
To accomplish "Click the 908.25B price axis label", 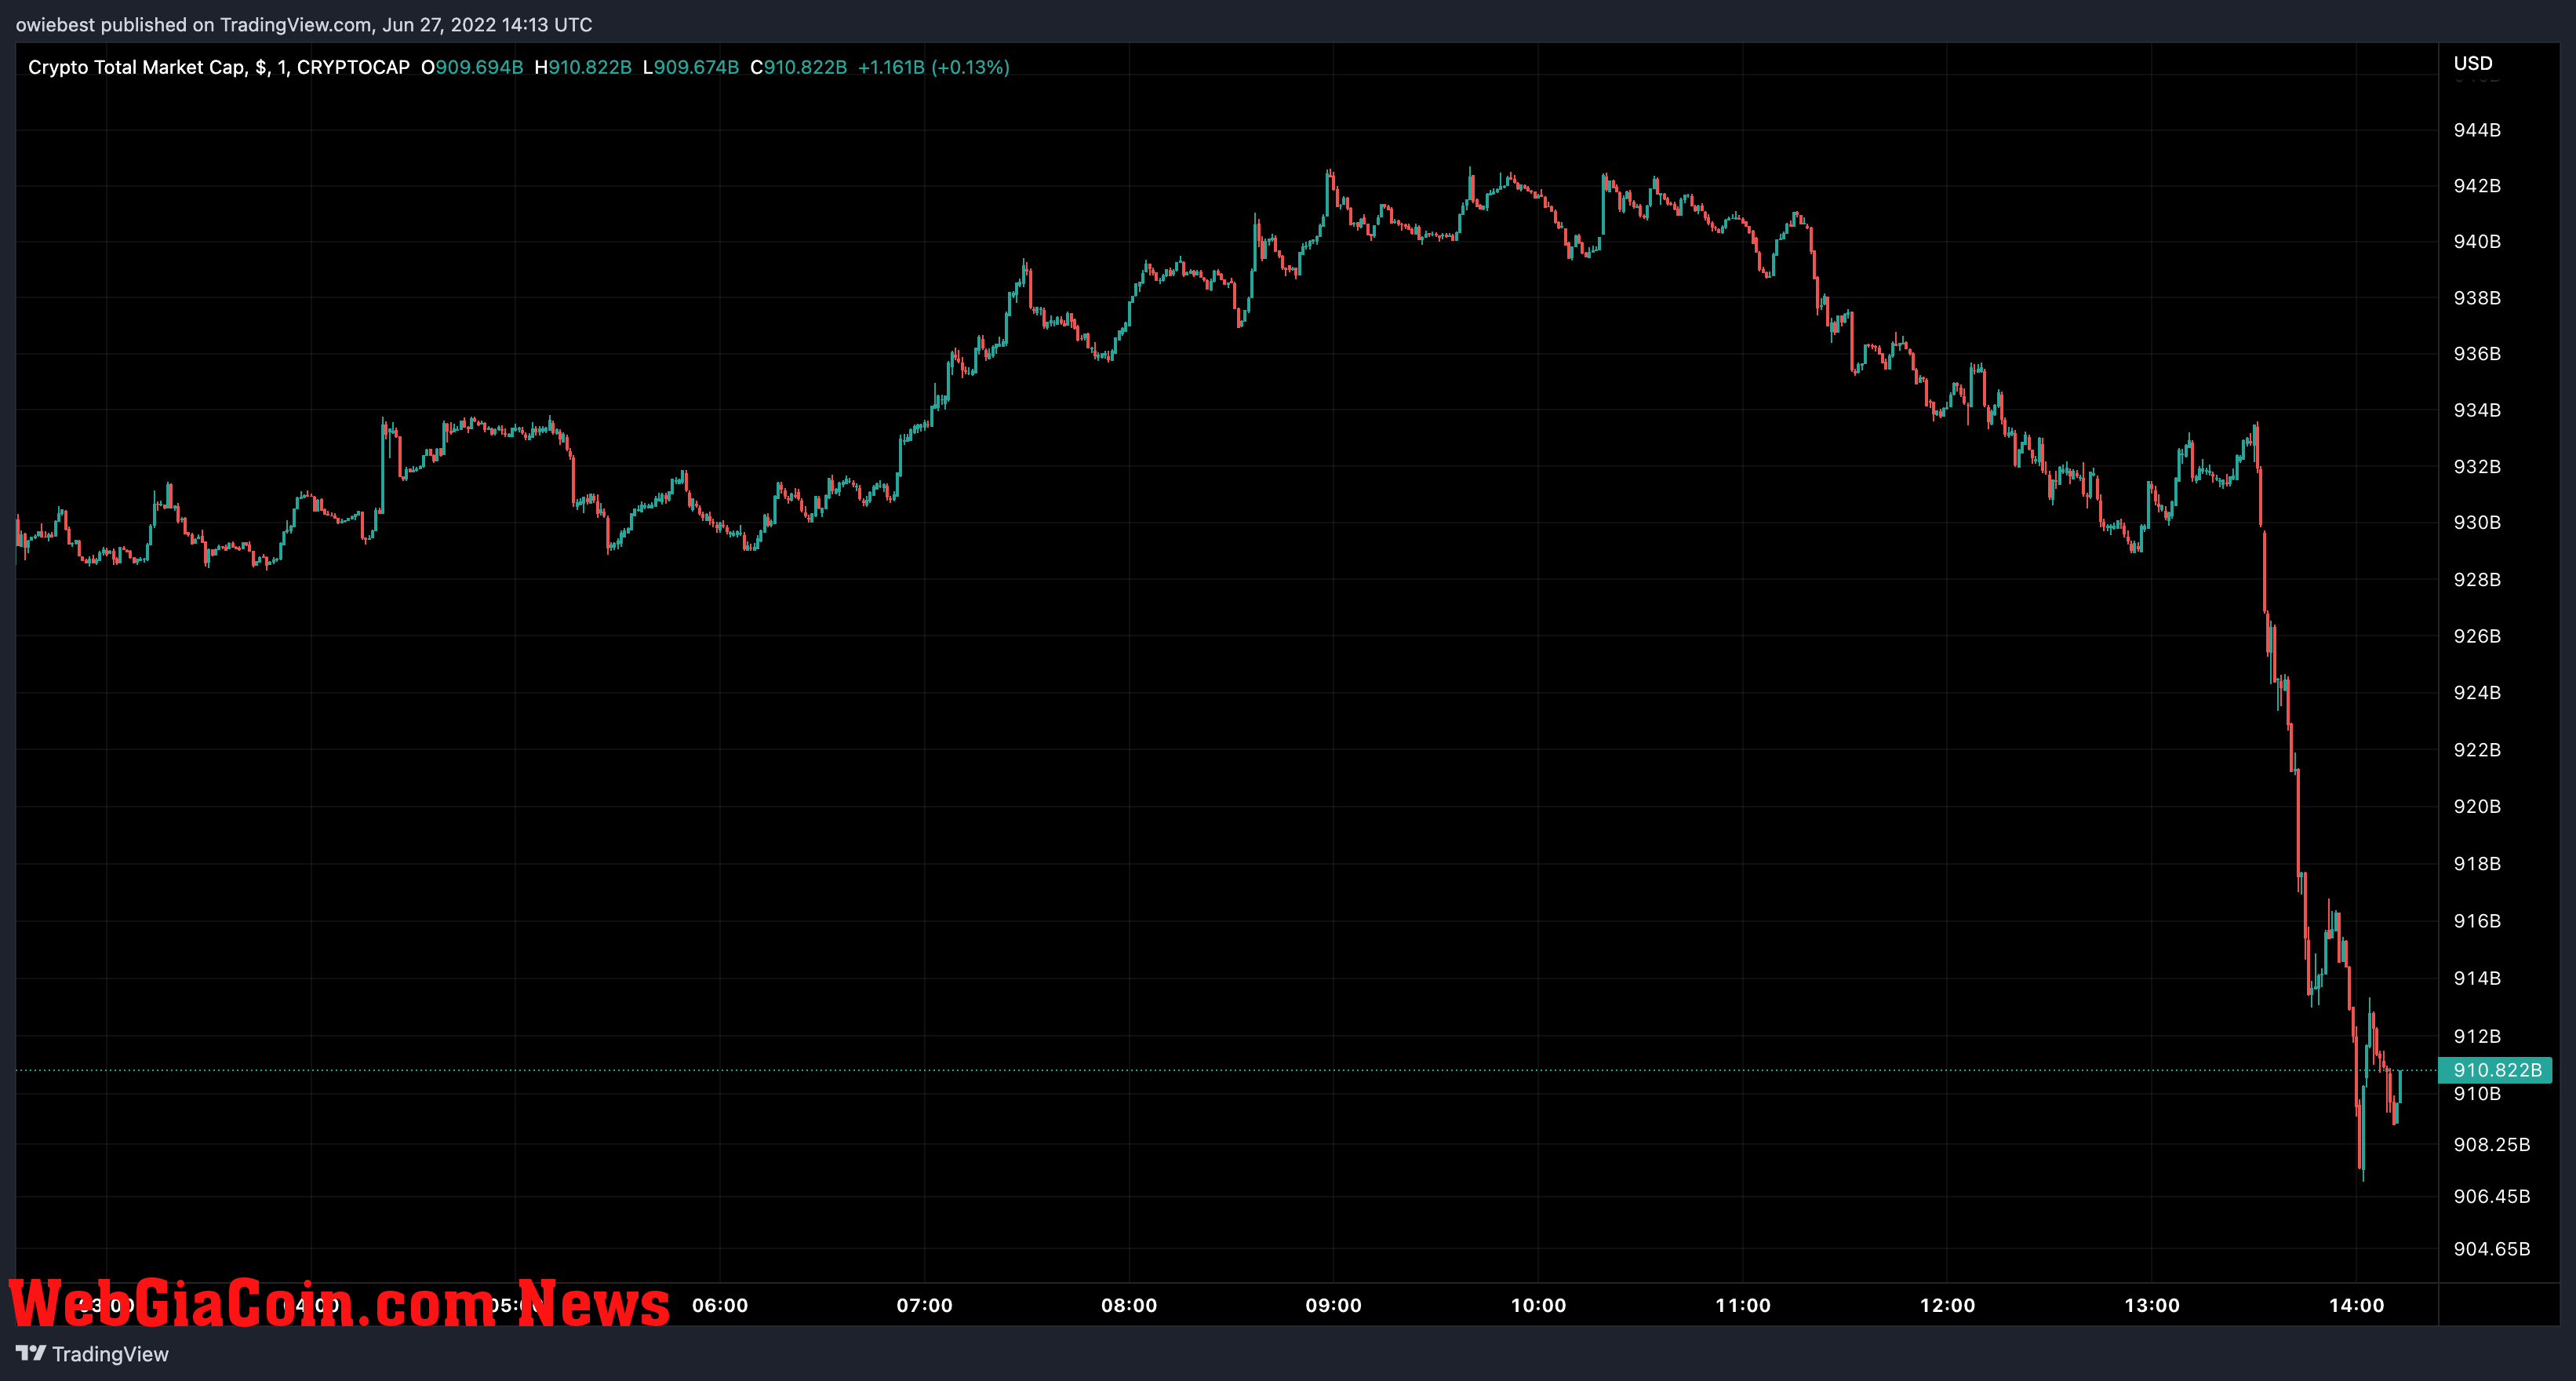I will coord(2491,1144).
